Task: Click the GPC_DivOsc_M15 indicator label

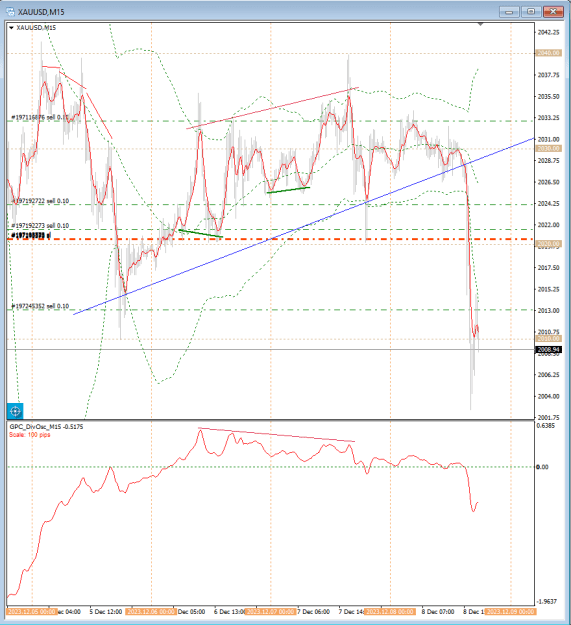Action: click(46, 427)
